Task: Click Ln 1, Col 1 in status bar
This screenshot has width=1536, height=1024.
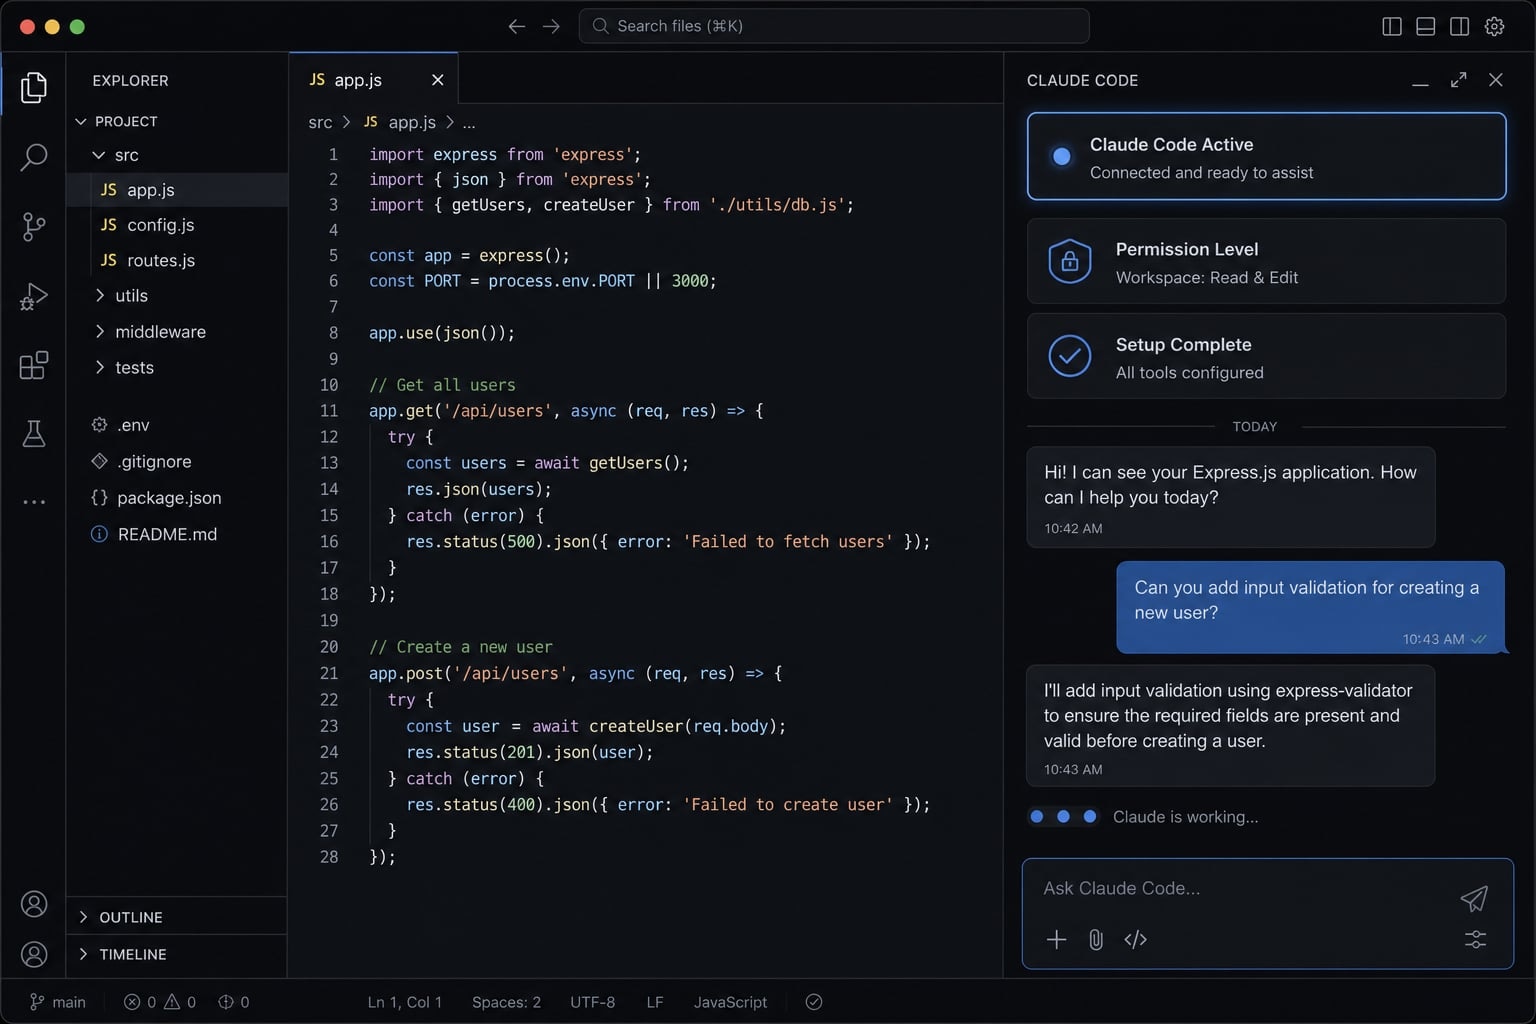Action: [404, 1002]
